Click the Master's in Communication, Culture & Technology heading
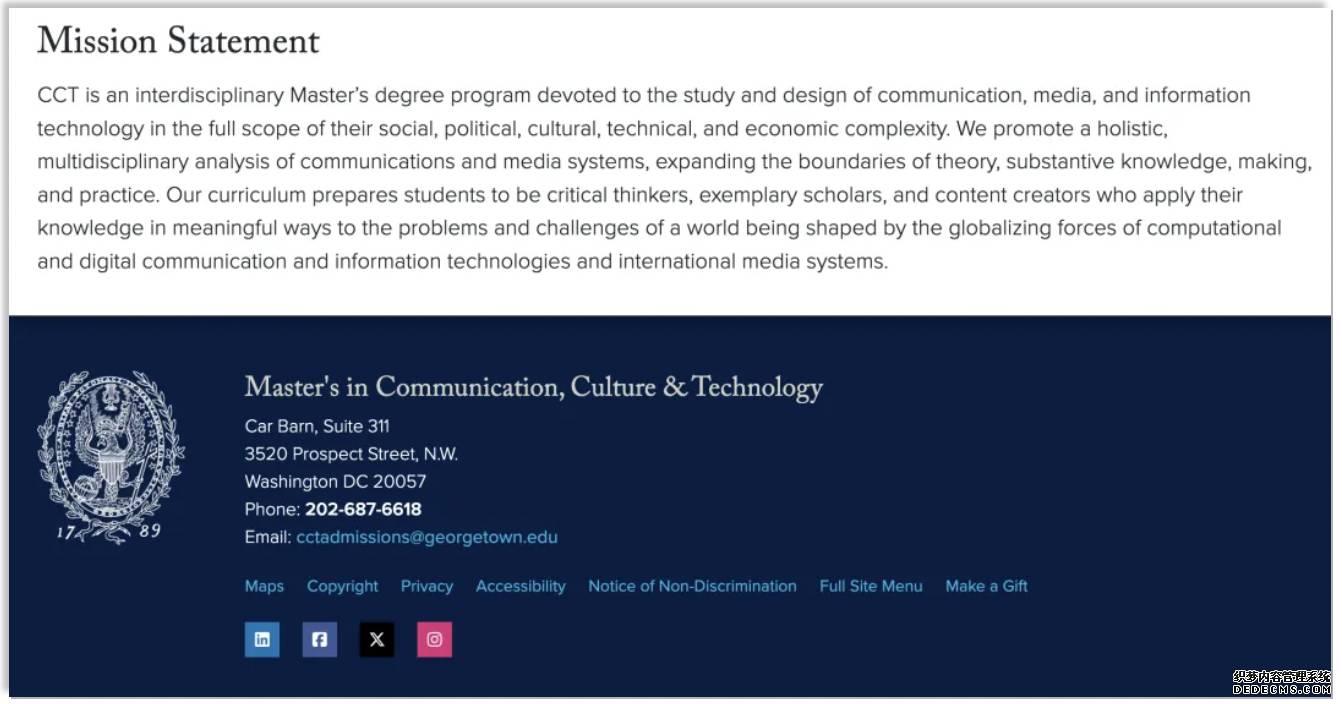 (x=533, y=388)
